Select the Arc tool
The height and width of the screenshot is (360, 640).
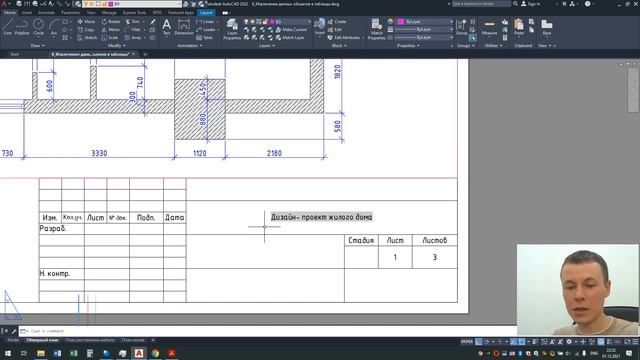click(54, 27)
